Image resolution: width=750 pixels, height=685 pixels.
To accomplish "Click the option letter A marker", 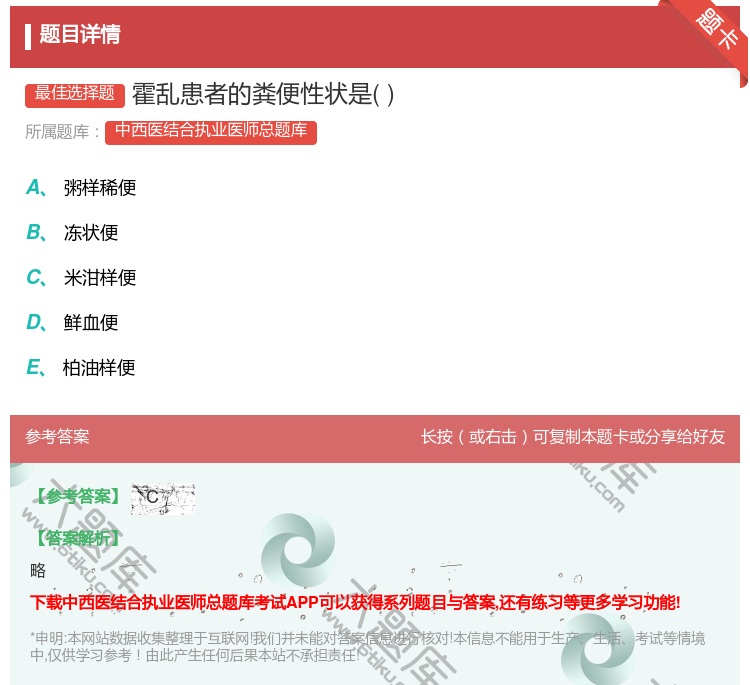I will pyautogui.click(x=35, y=187).
